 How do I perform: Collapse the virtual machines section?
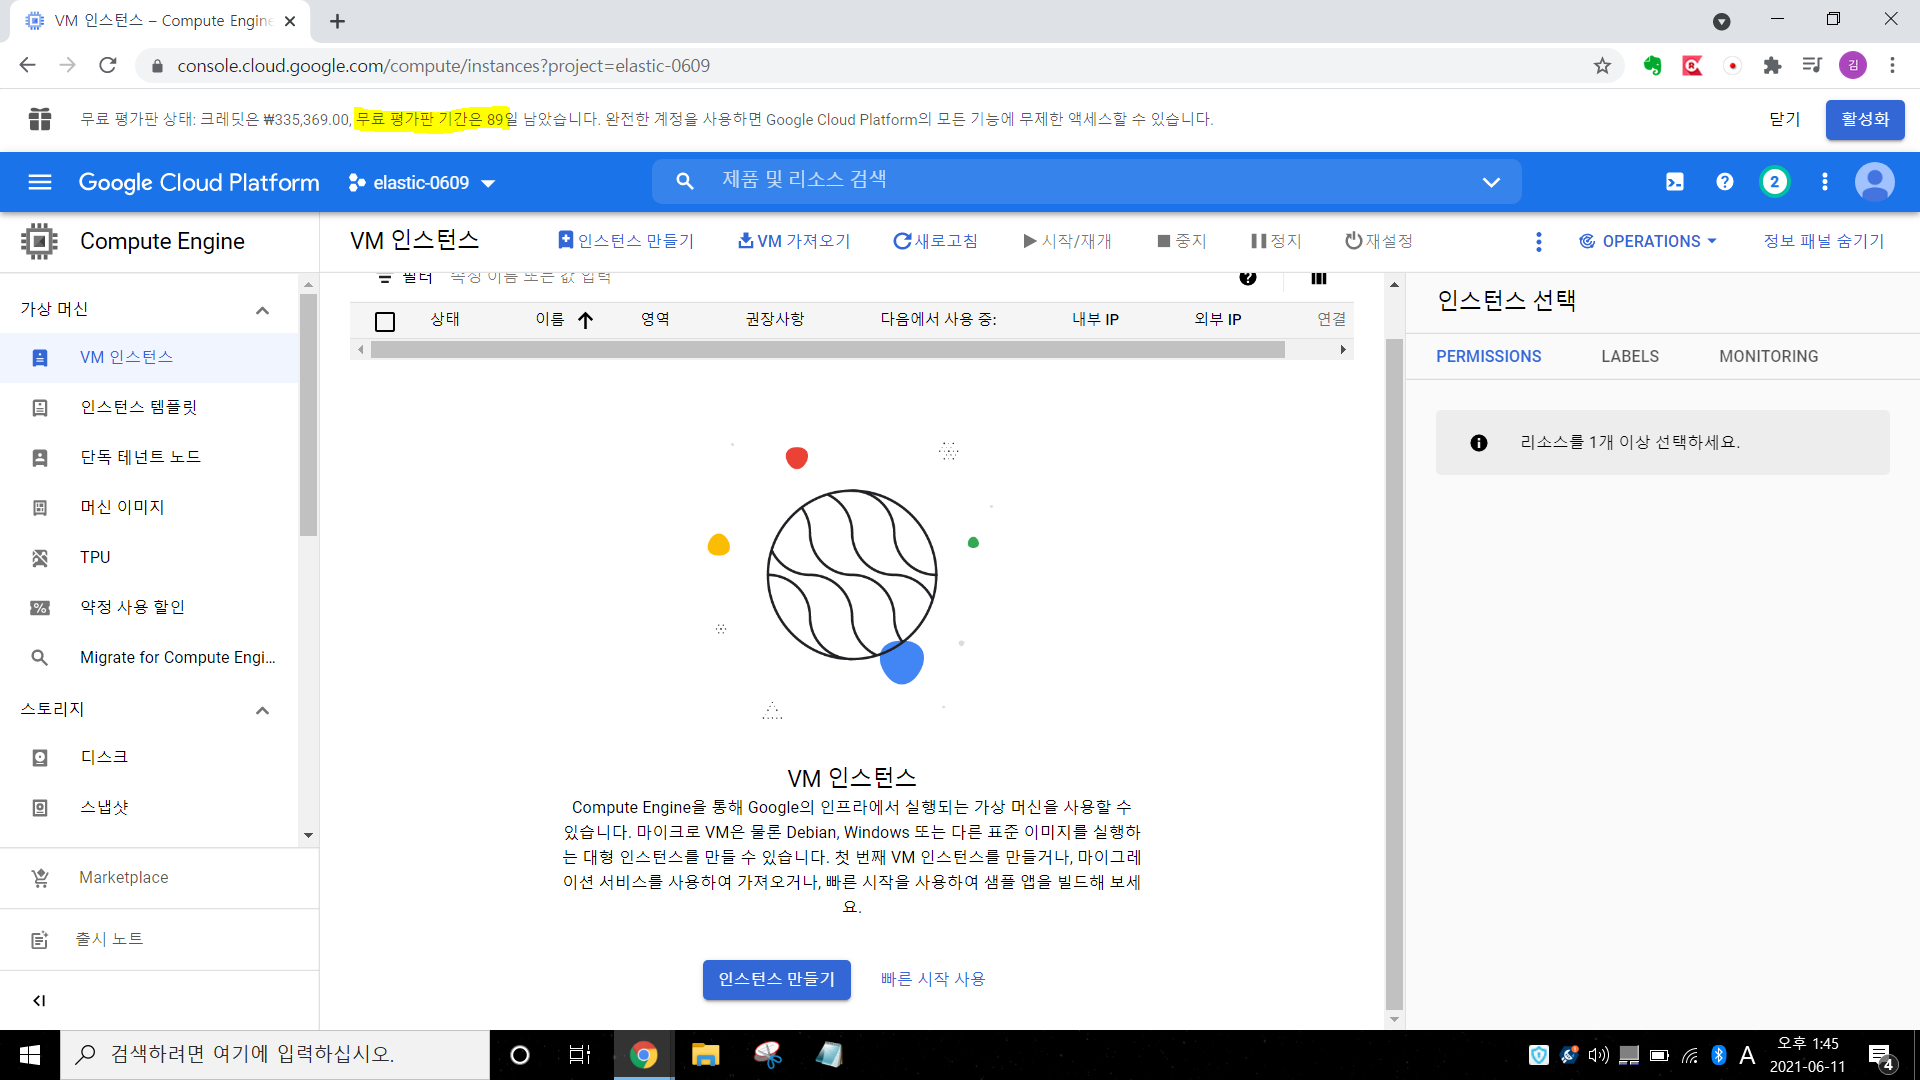tap(262, 310)
